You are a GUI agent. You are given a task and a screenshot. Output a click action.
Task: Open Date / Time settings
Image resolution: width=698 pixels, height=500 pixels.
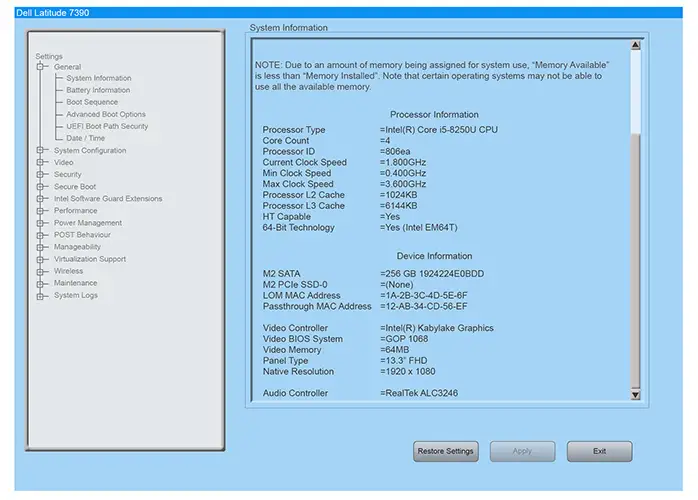point(85,138)
